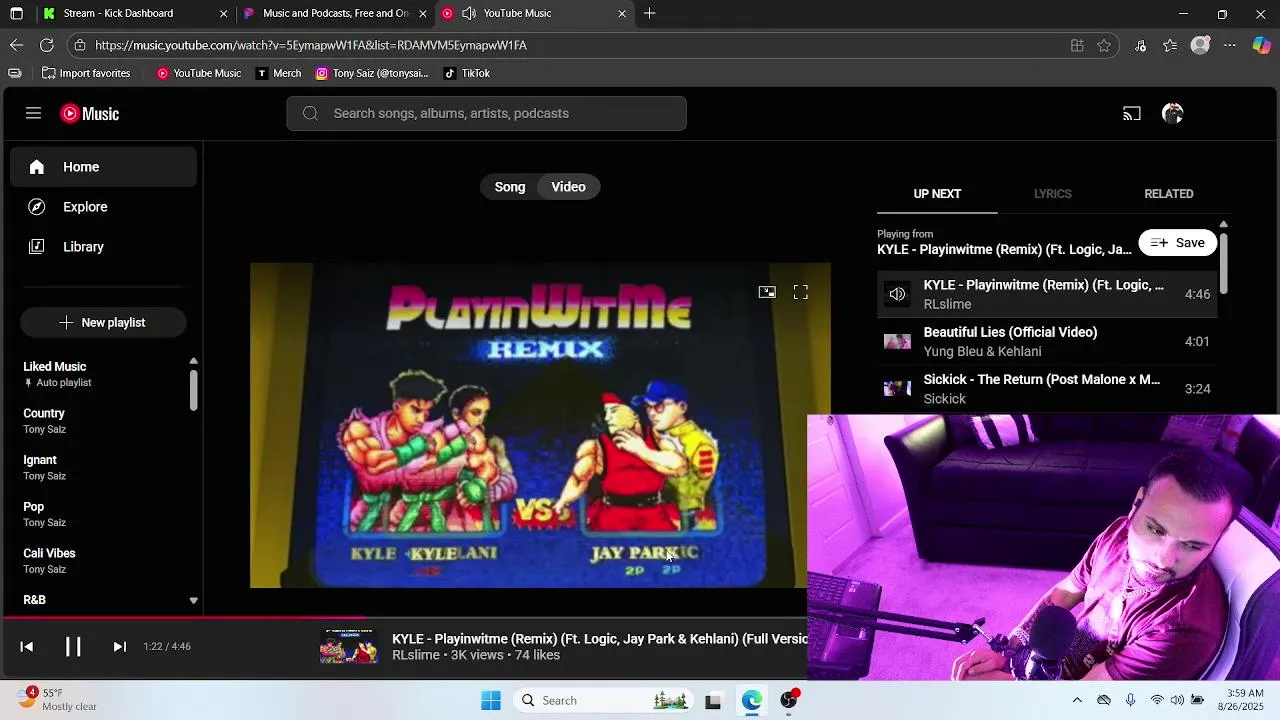Screen dimensions: 1280x720
Task: Open a new browser tab
Action: [650, 13]
